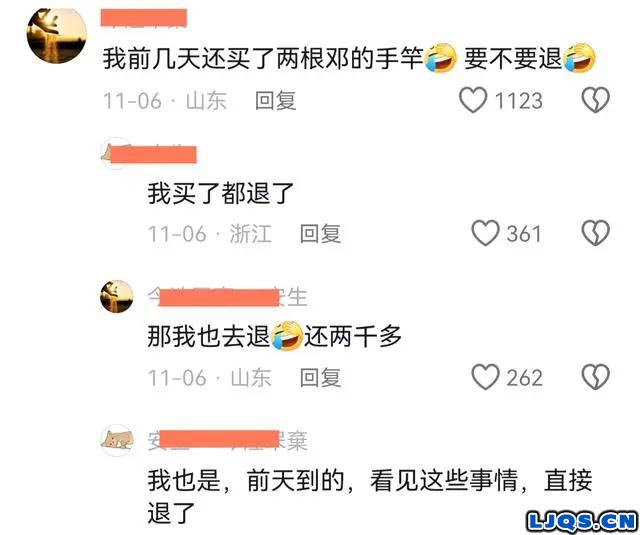Reply to the 那我也去退 comment
This screenshot has height=535, width=640.
(320, 377)
